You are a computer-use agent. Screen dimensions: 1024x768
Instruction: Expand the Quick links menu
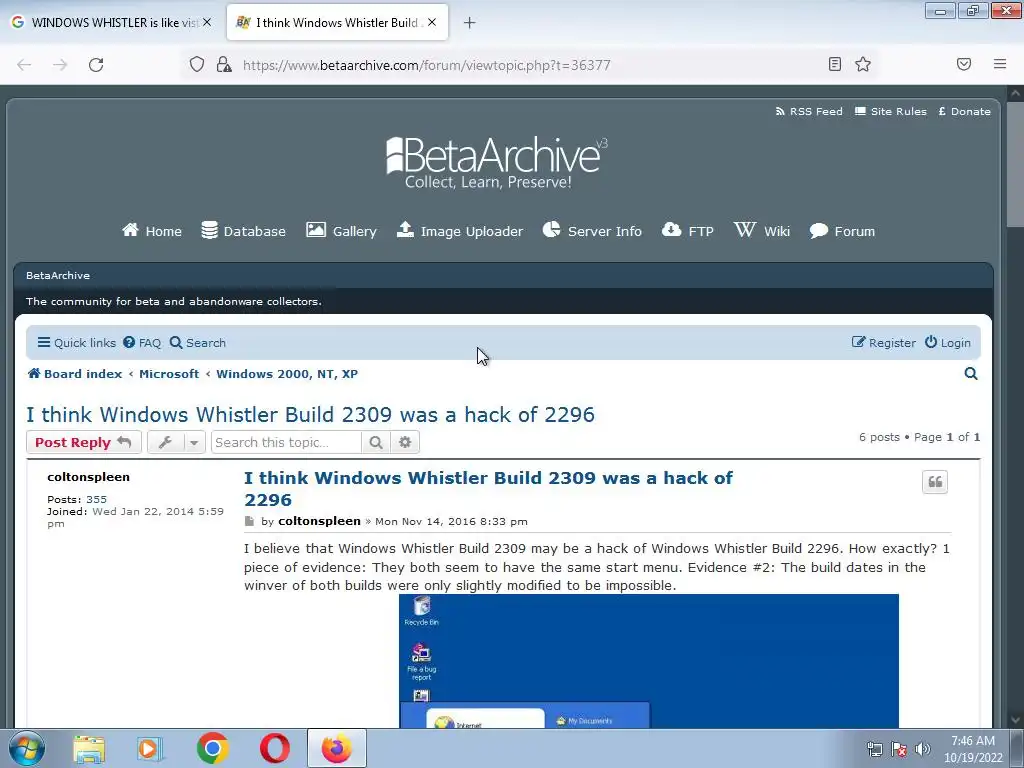coord(76,342)
